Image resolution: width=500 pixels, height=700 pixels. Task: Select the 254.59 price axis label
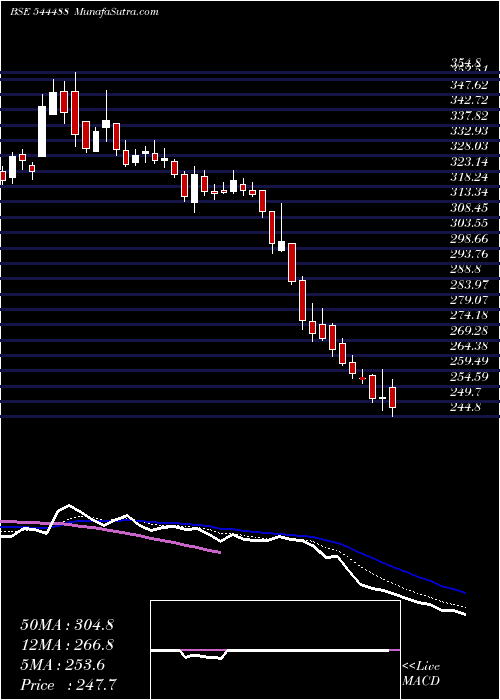pos(469,377)
